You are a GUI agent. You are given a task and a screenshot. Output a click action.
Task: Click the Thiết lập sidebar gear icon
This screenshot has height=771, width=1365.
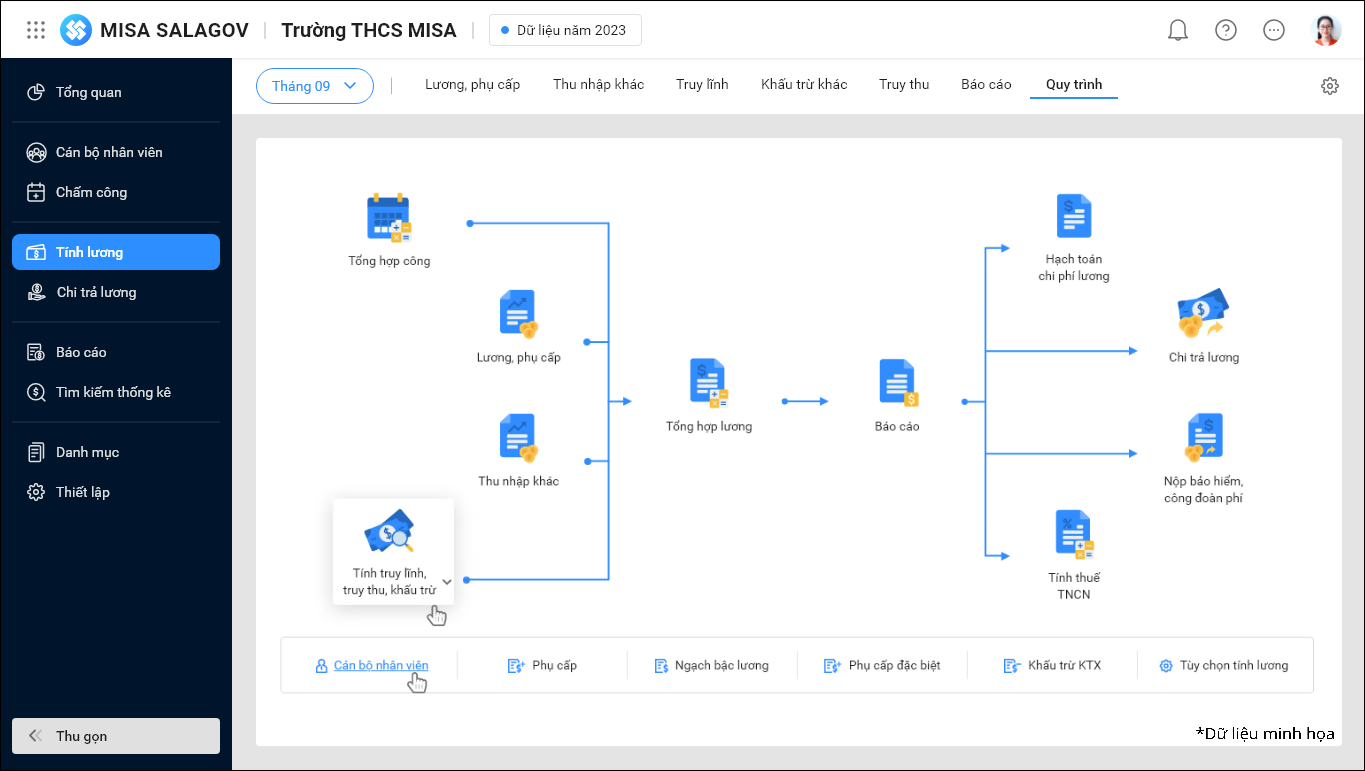pos(36,492)
